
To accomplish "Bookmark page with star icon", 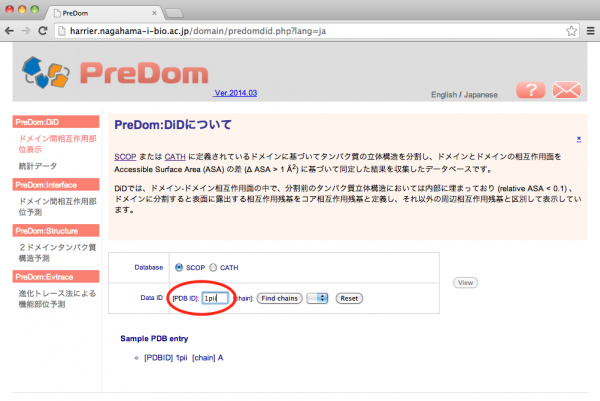I will (570, 32).
